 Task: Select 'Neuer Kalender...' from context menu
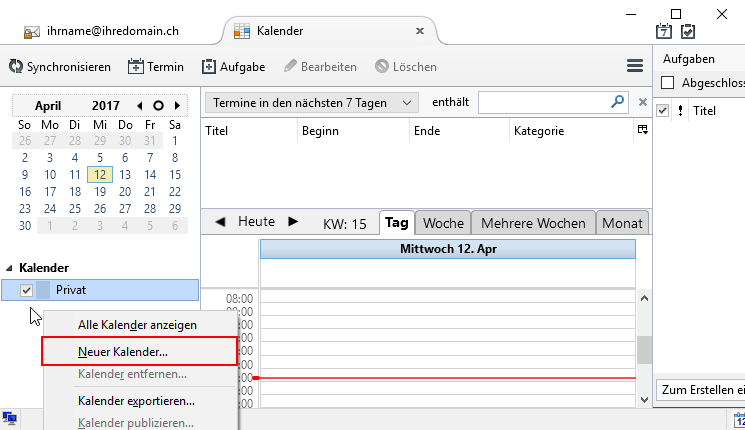tap(123, 352)
